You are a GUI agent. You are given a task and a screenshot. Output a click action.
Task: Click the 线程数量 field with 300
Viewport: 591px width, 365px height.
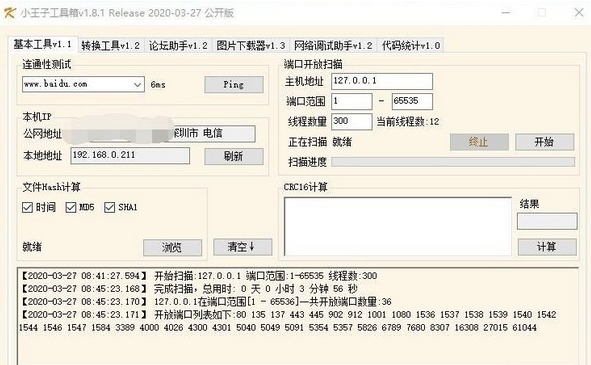tap(352, 121)
